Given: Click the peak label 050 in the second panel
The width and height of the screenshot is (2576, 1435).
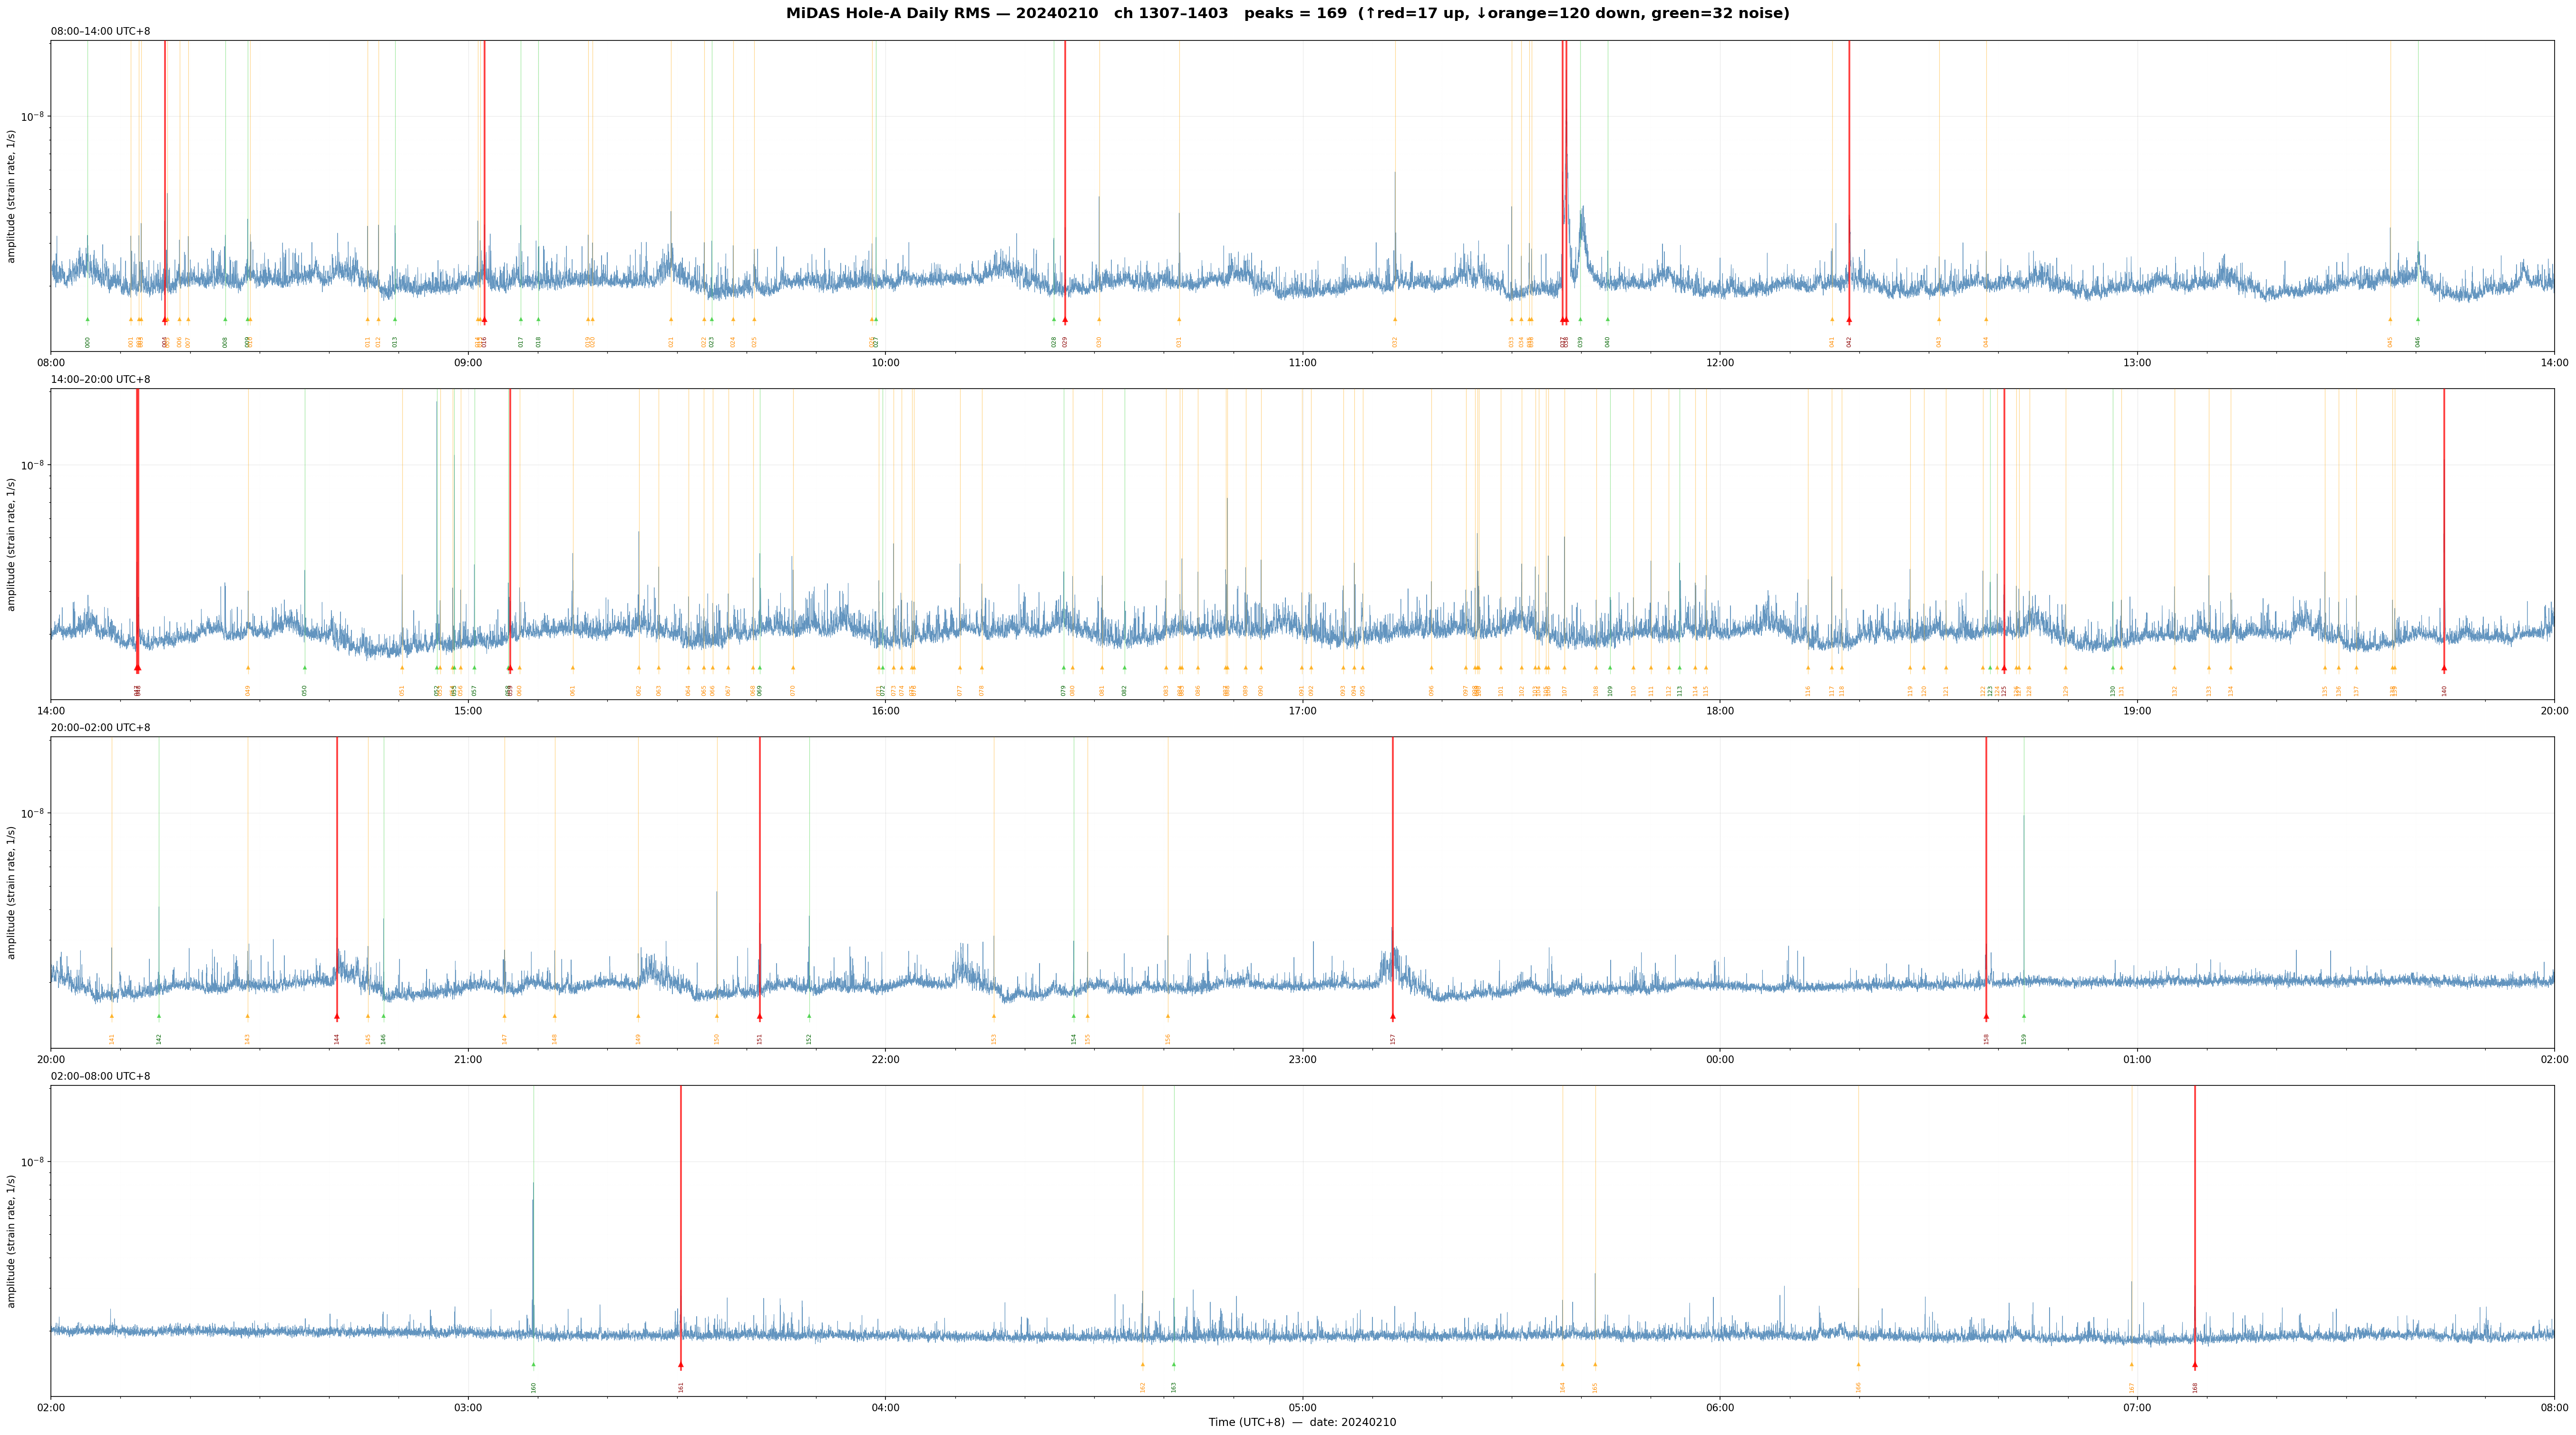Looking at the screenshot, I should (305, 690).
